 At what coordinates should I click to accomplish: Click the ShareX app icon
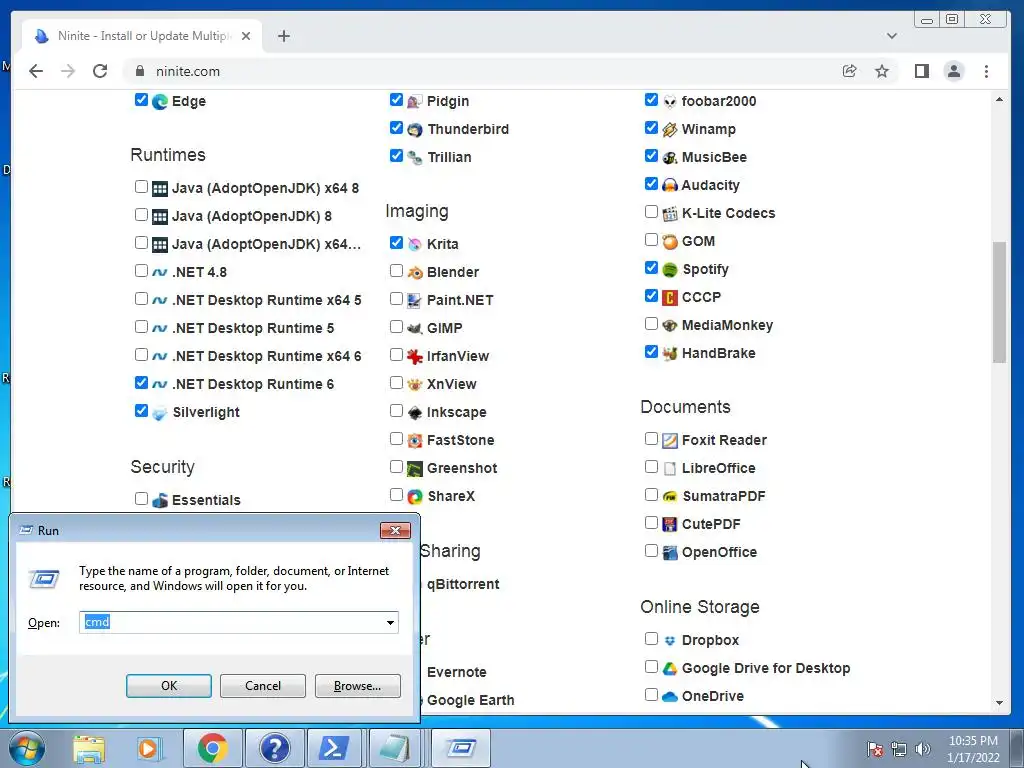pyautogui.click(x=415, y=497)
